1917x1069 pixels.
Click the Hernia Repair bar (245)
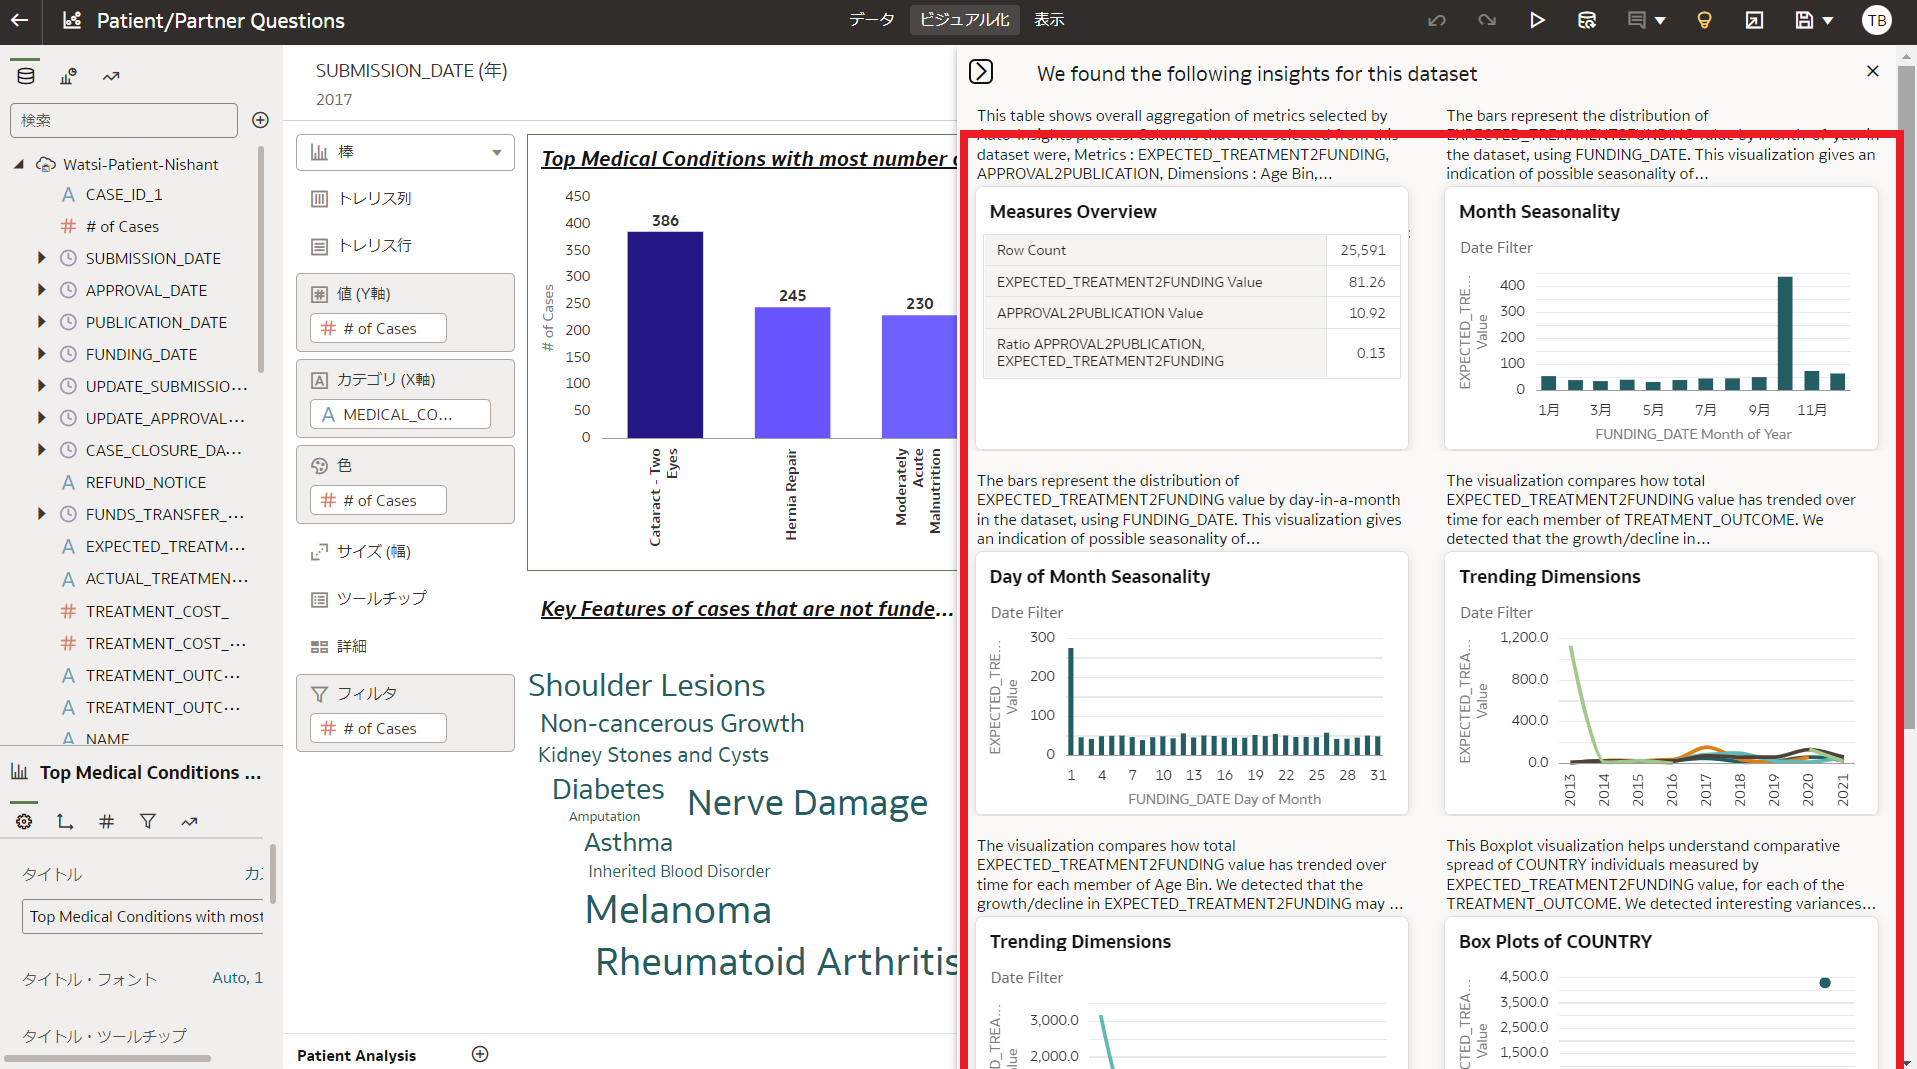(792, 372)
